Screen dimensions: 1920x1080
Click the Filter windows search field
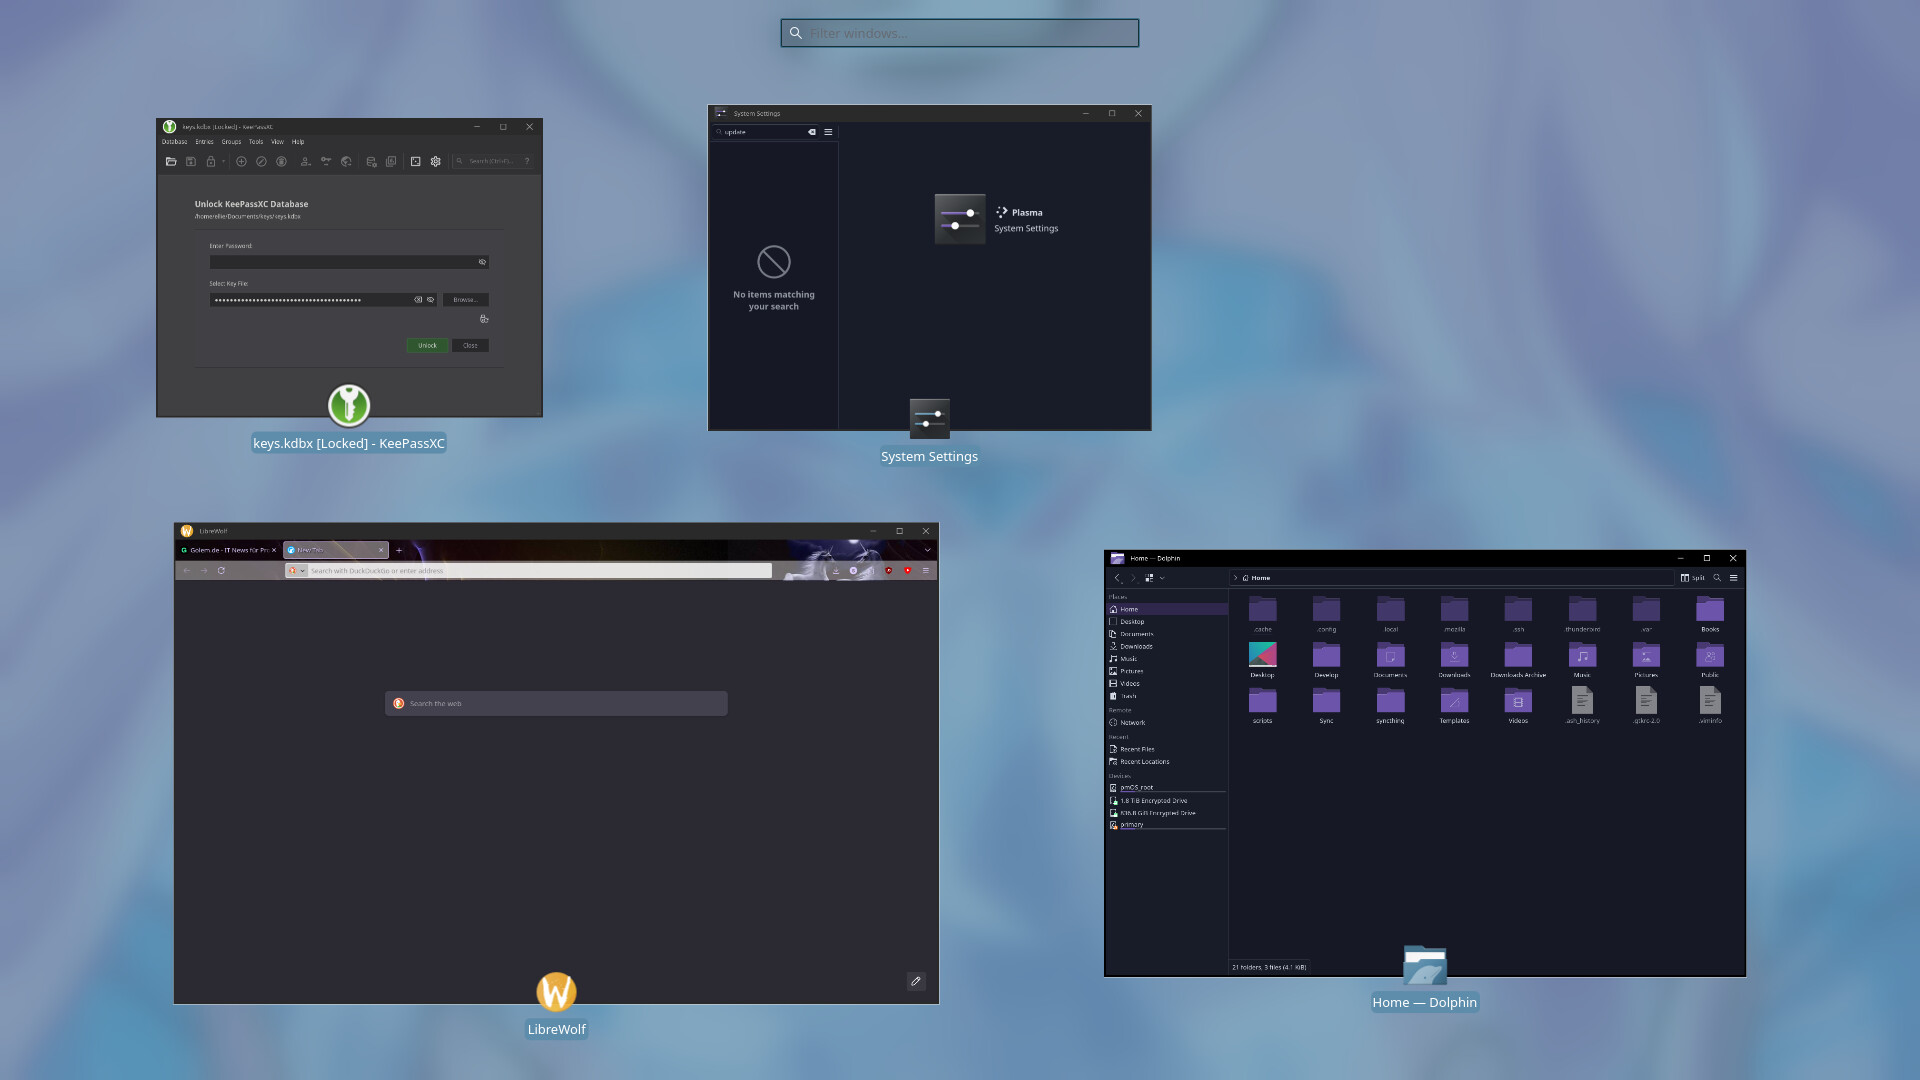pyautogui.click(x=960, y=32)
